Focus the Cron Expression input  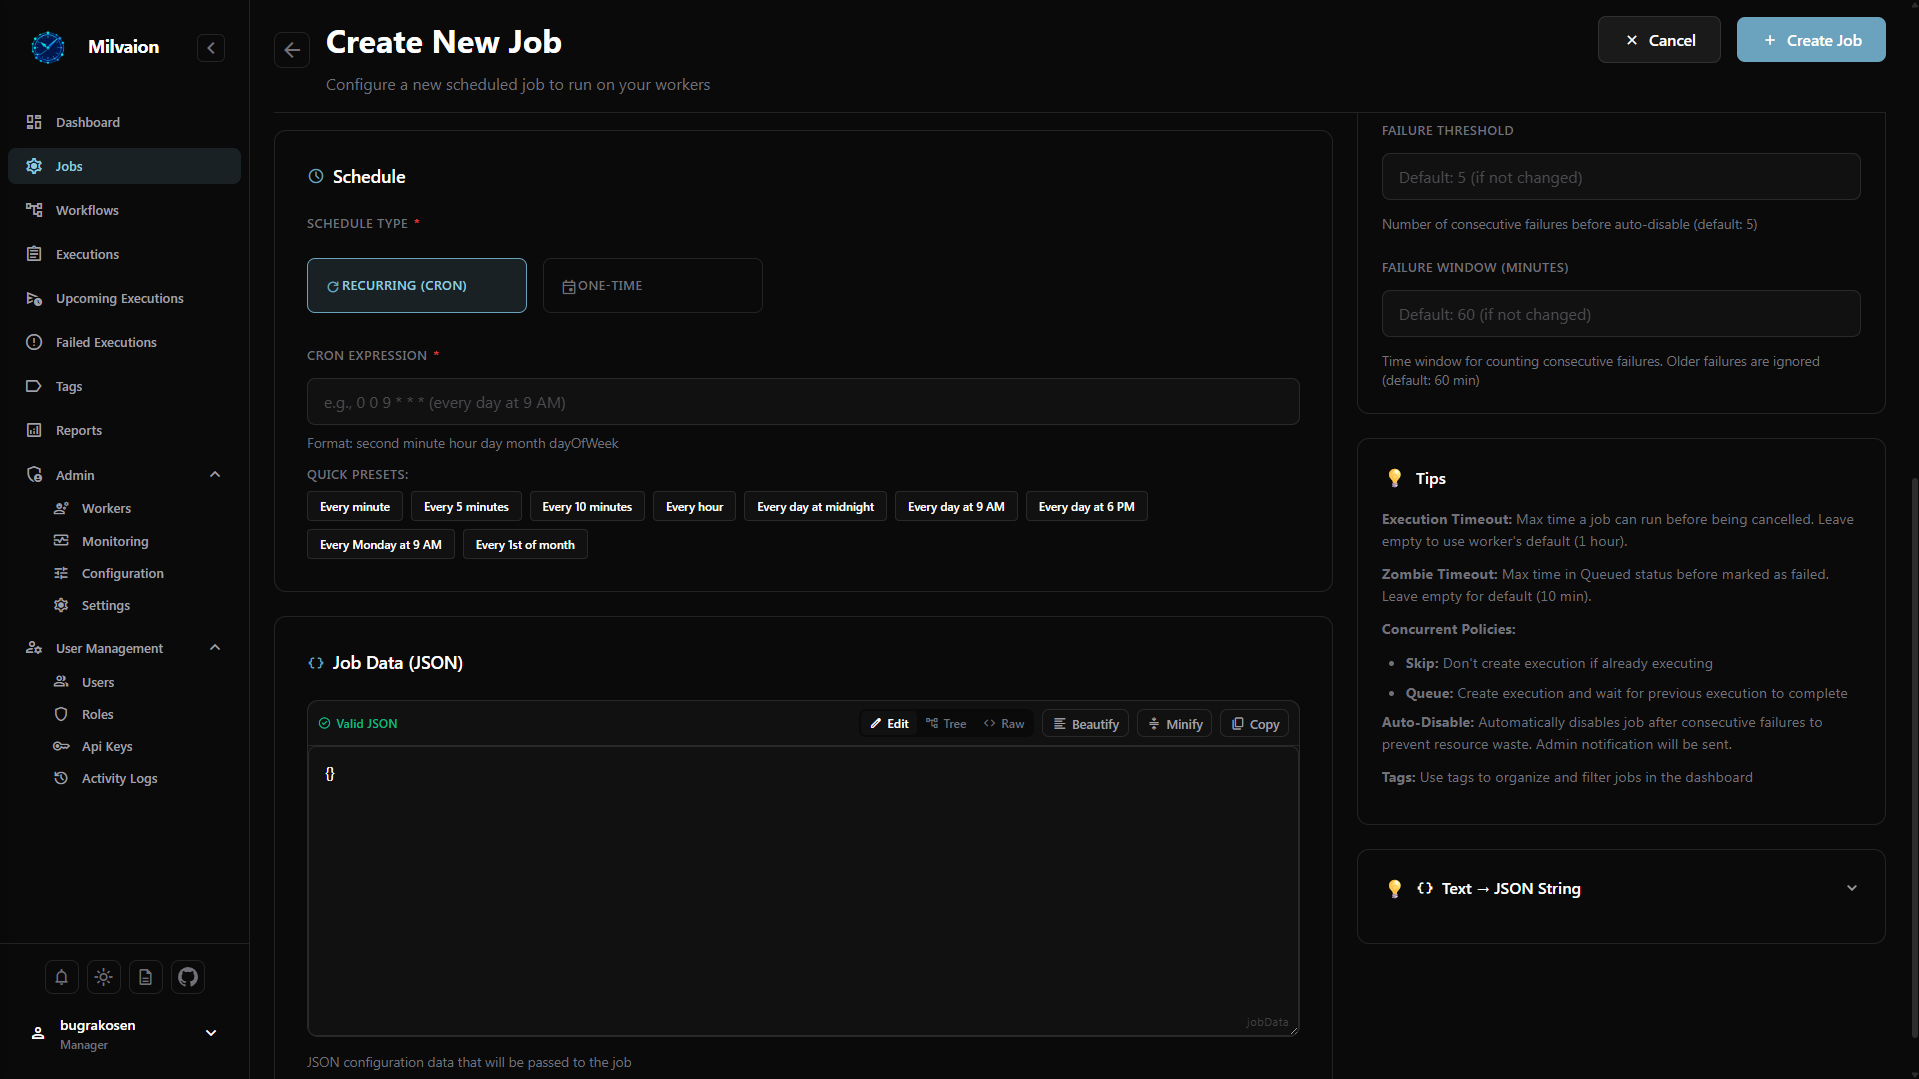[803, 402]
